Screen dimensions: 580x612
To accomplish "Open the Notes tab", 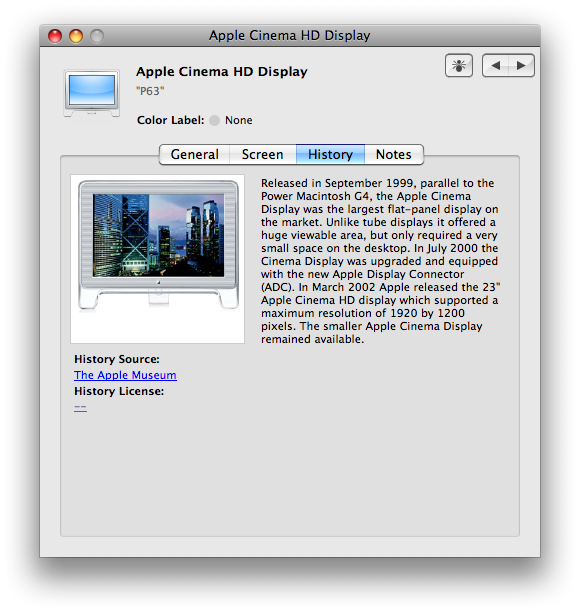I will 393,155.
